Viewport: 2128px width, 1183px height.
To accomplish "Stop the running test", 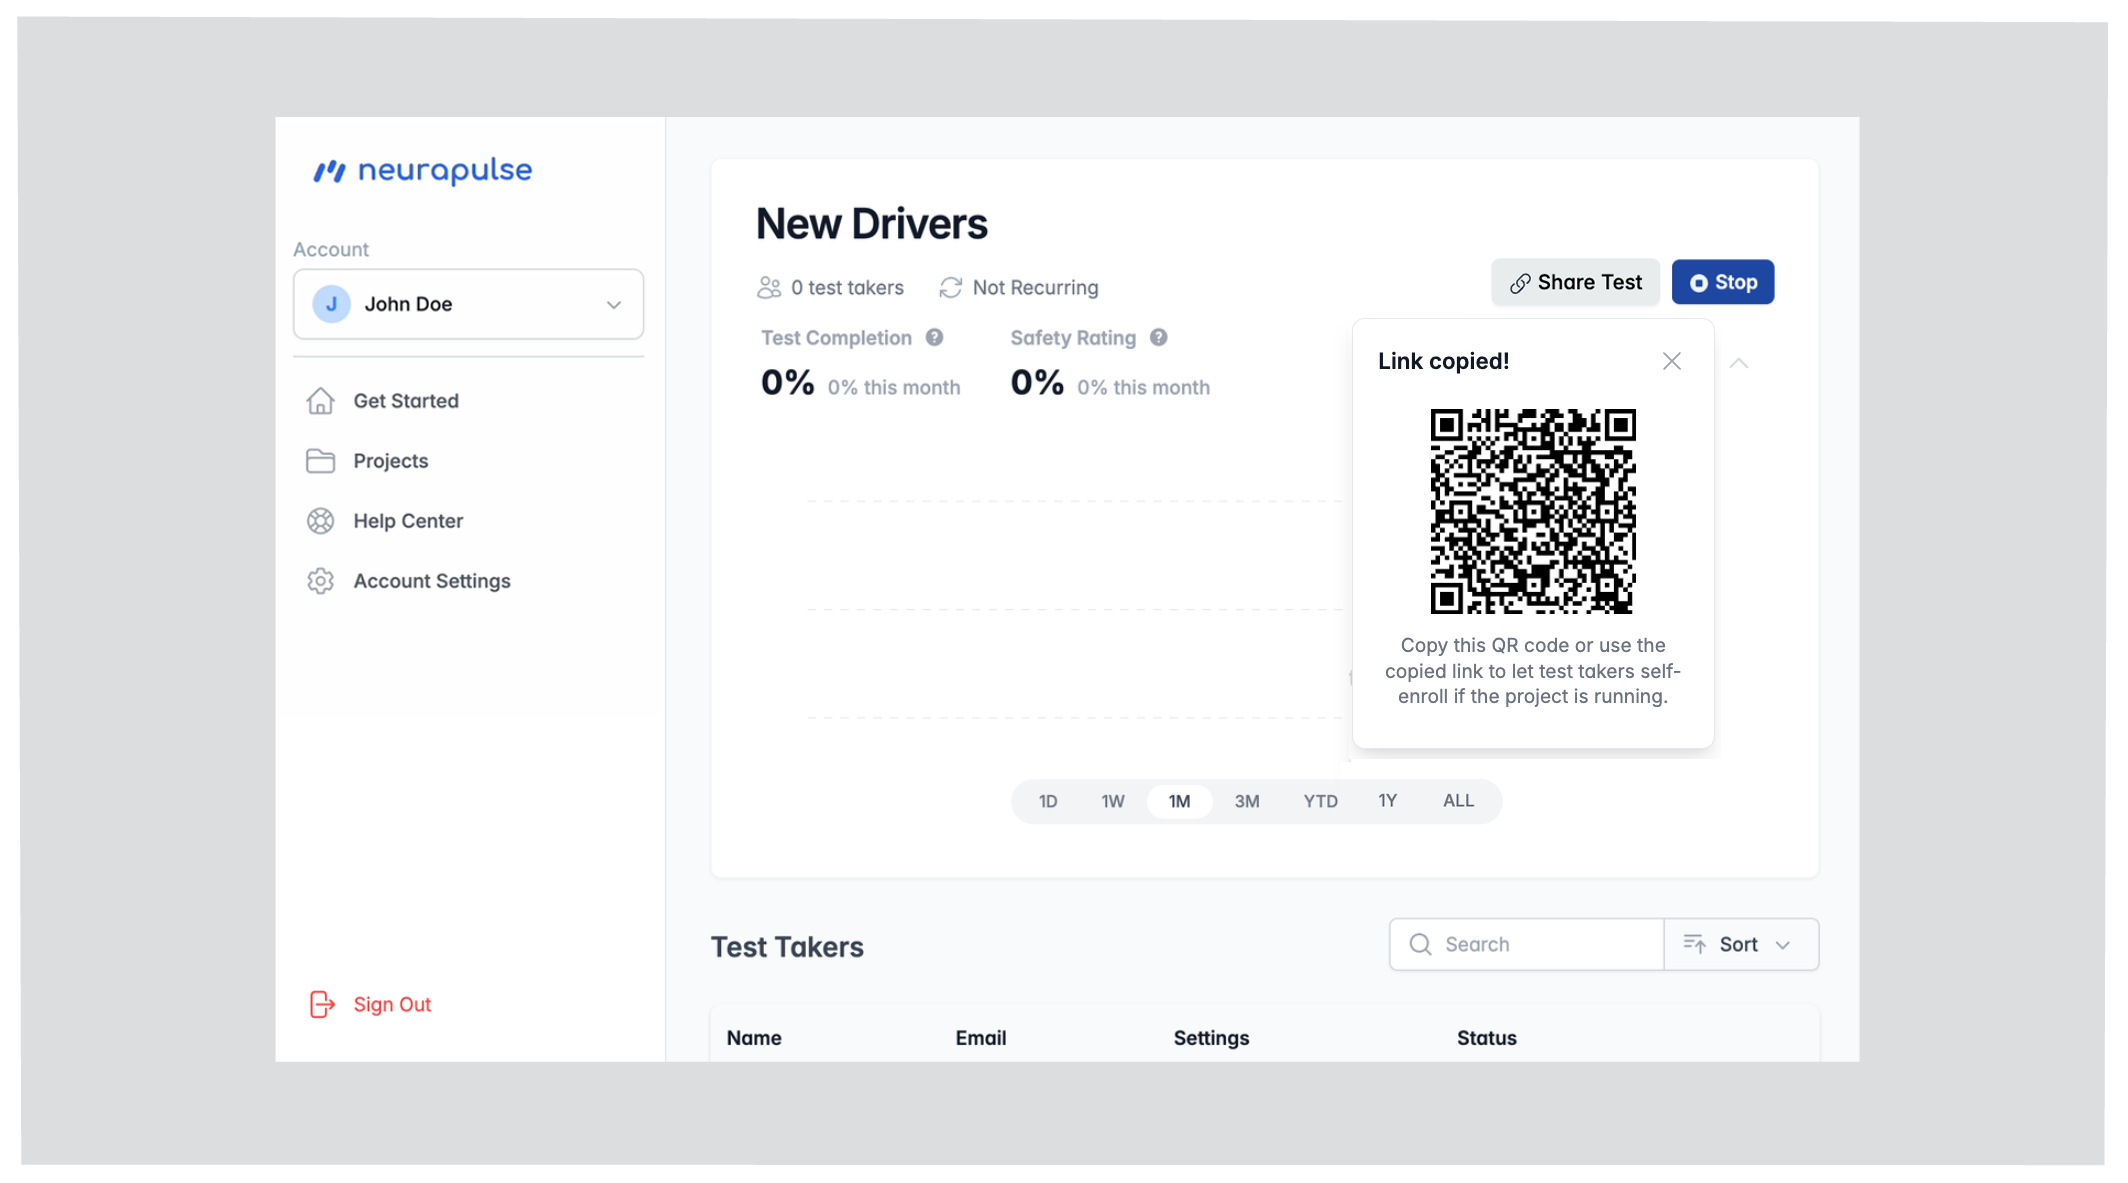I will click(x=1723, y=282).
